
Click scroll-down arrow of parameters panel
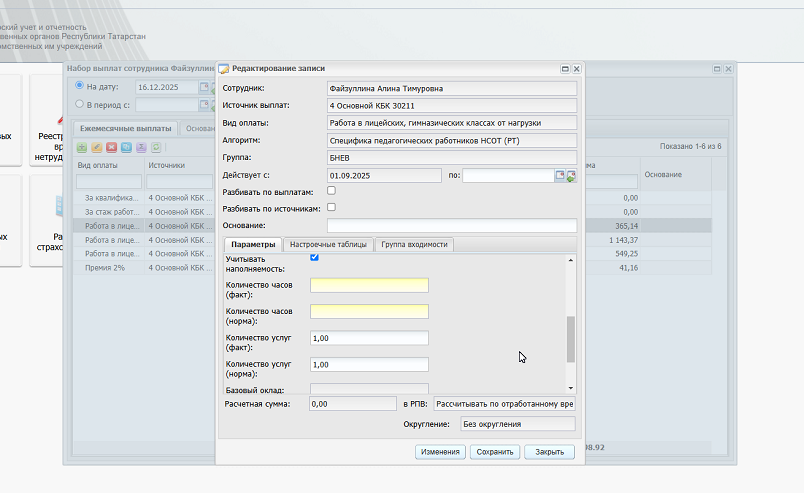pos(571,388)
